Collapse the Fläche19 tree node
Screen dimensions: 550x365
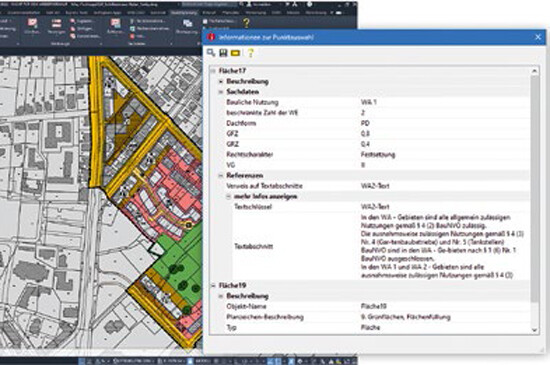pos(213,285)
